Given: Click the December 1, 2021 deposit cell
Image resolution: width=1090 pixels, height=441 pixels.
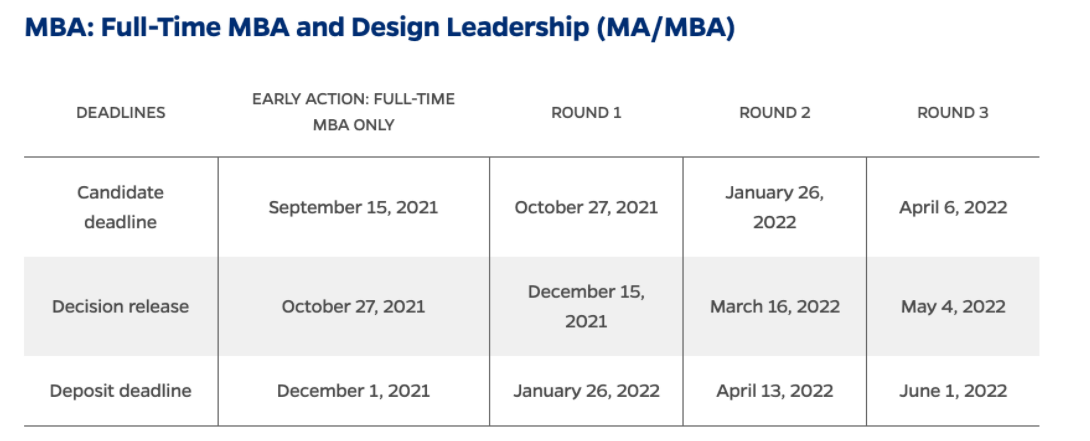Looking at the screenshot, I should point(353,390).
